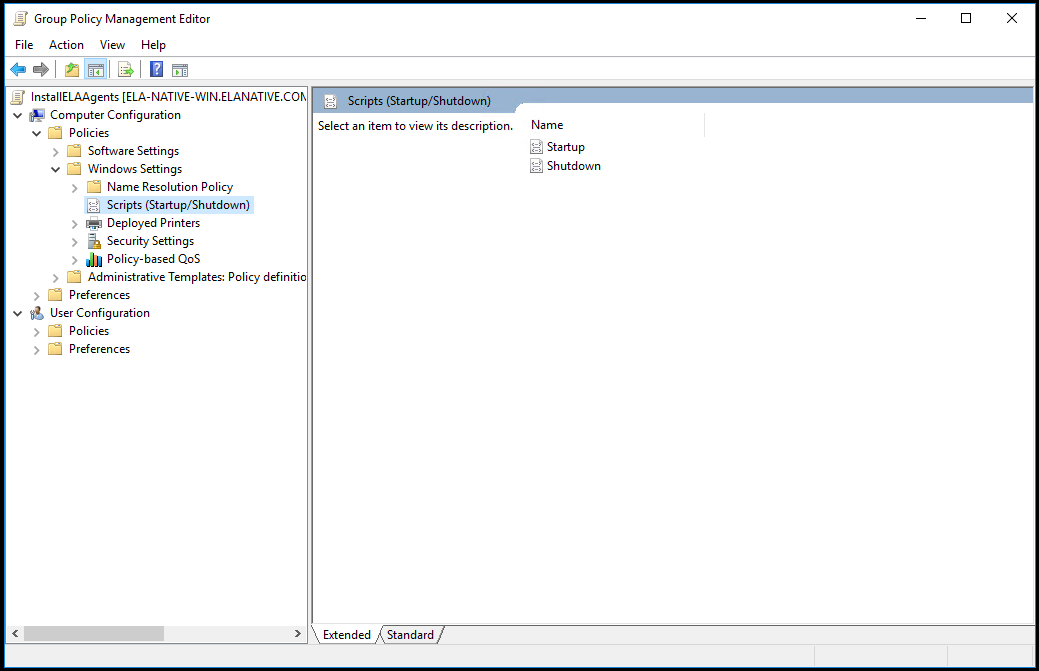
Task: Select Startup in the right pane list
Action: click(566, 147)
